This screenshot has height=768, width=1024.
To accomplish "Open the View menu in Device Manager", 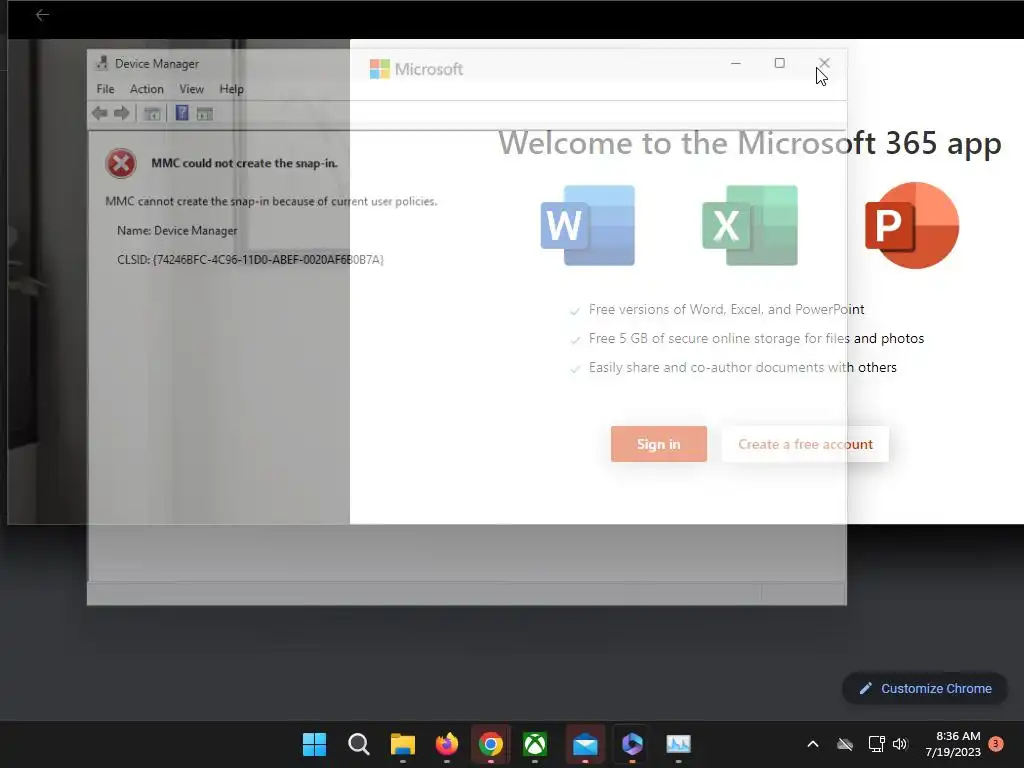I will 191,89.
